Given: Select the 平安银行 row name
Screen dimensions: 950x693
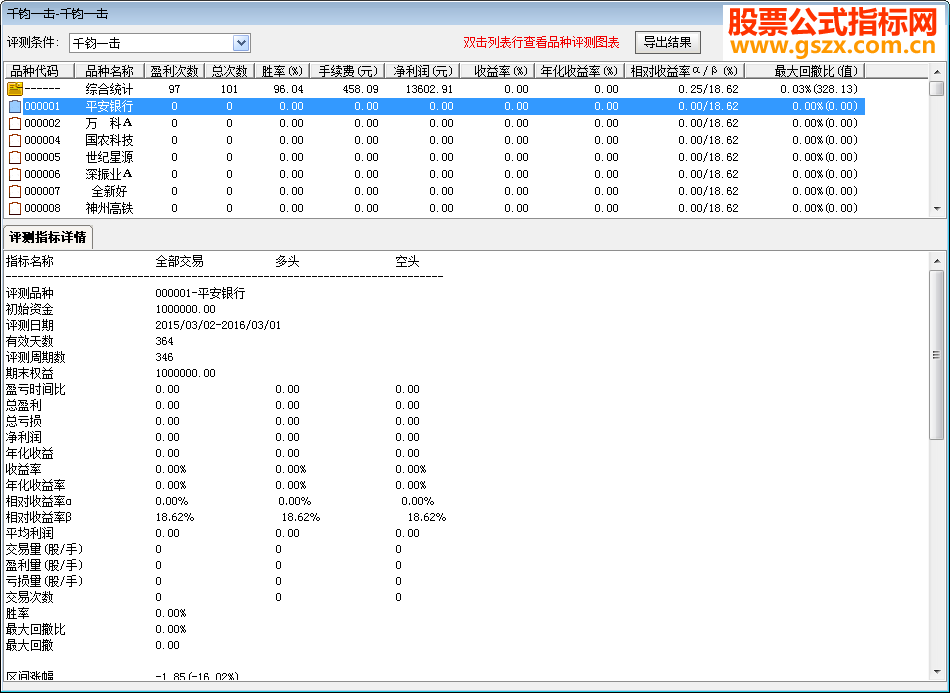Looking at the screenshot, I should tap(109, 106).
